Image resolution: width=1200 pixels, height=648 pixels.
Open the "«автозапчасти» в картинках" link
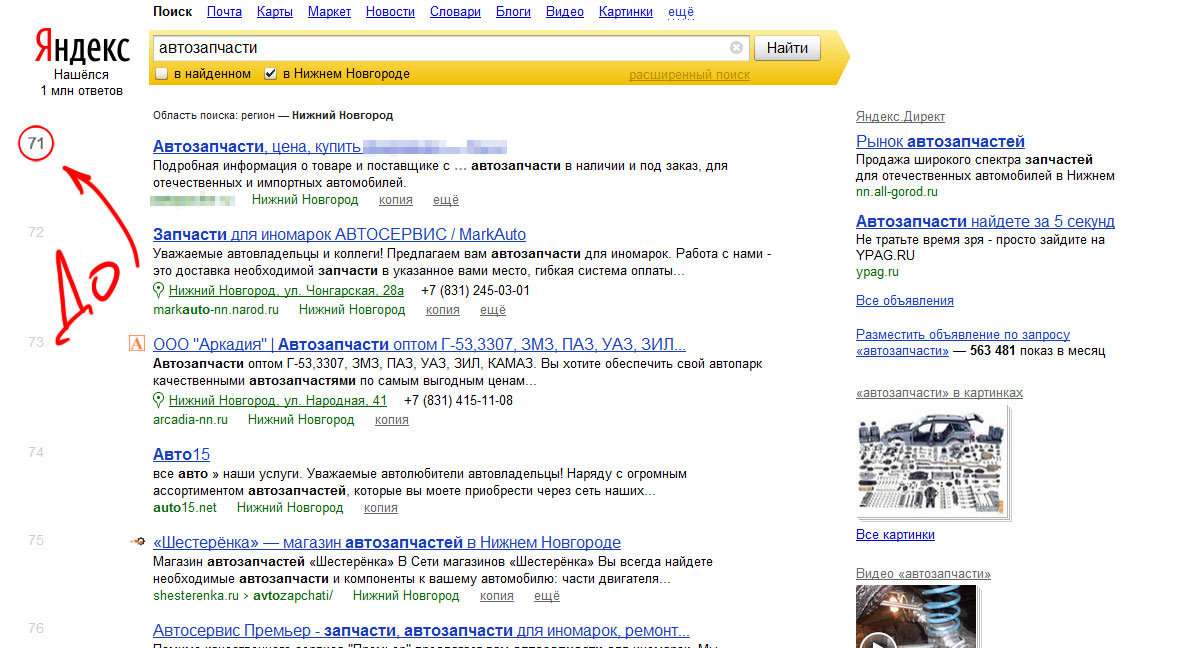point(939,393)
